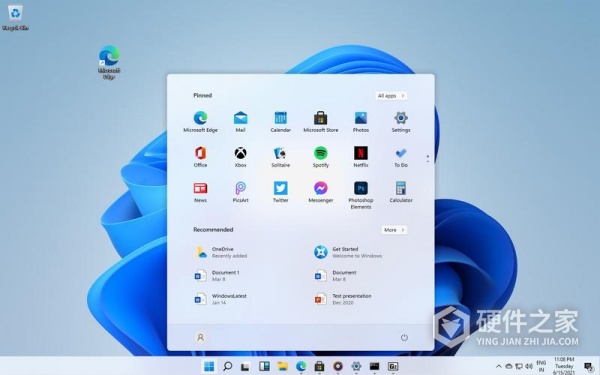Open the Recycle Bin on the desktop
600x375 pixels.
(x=15, y=18)
